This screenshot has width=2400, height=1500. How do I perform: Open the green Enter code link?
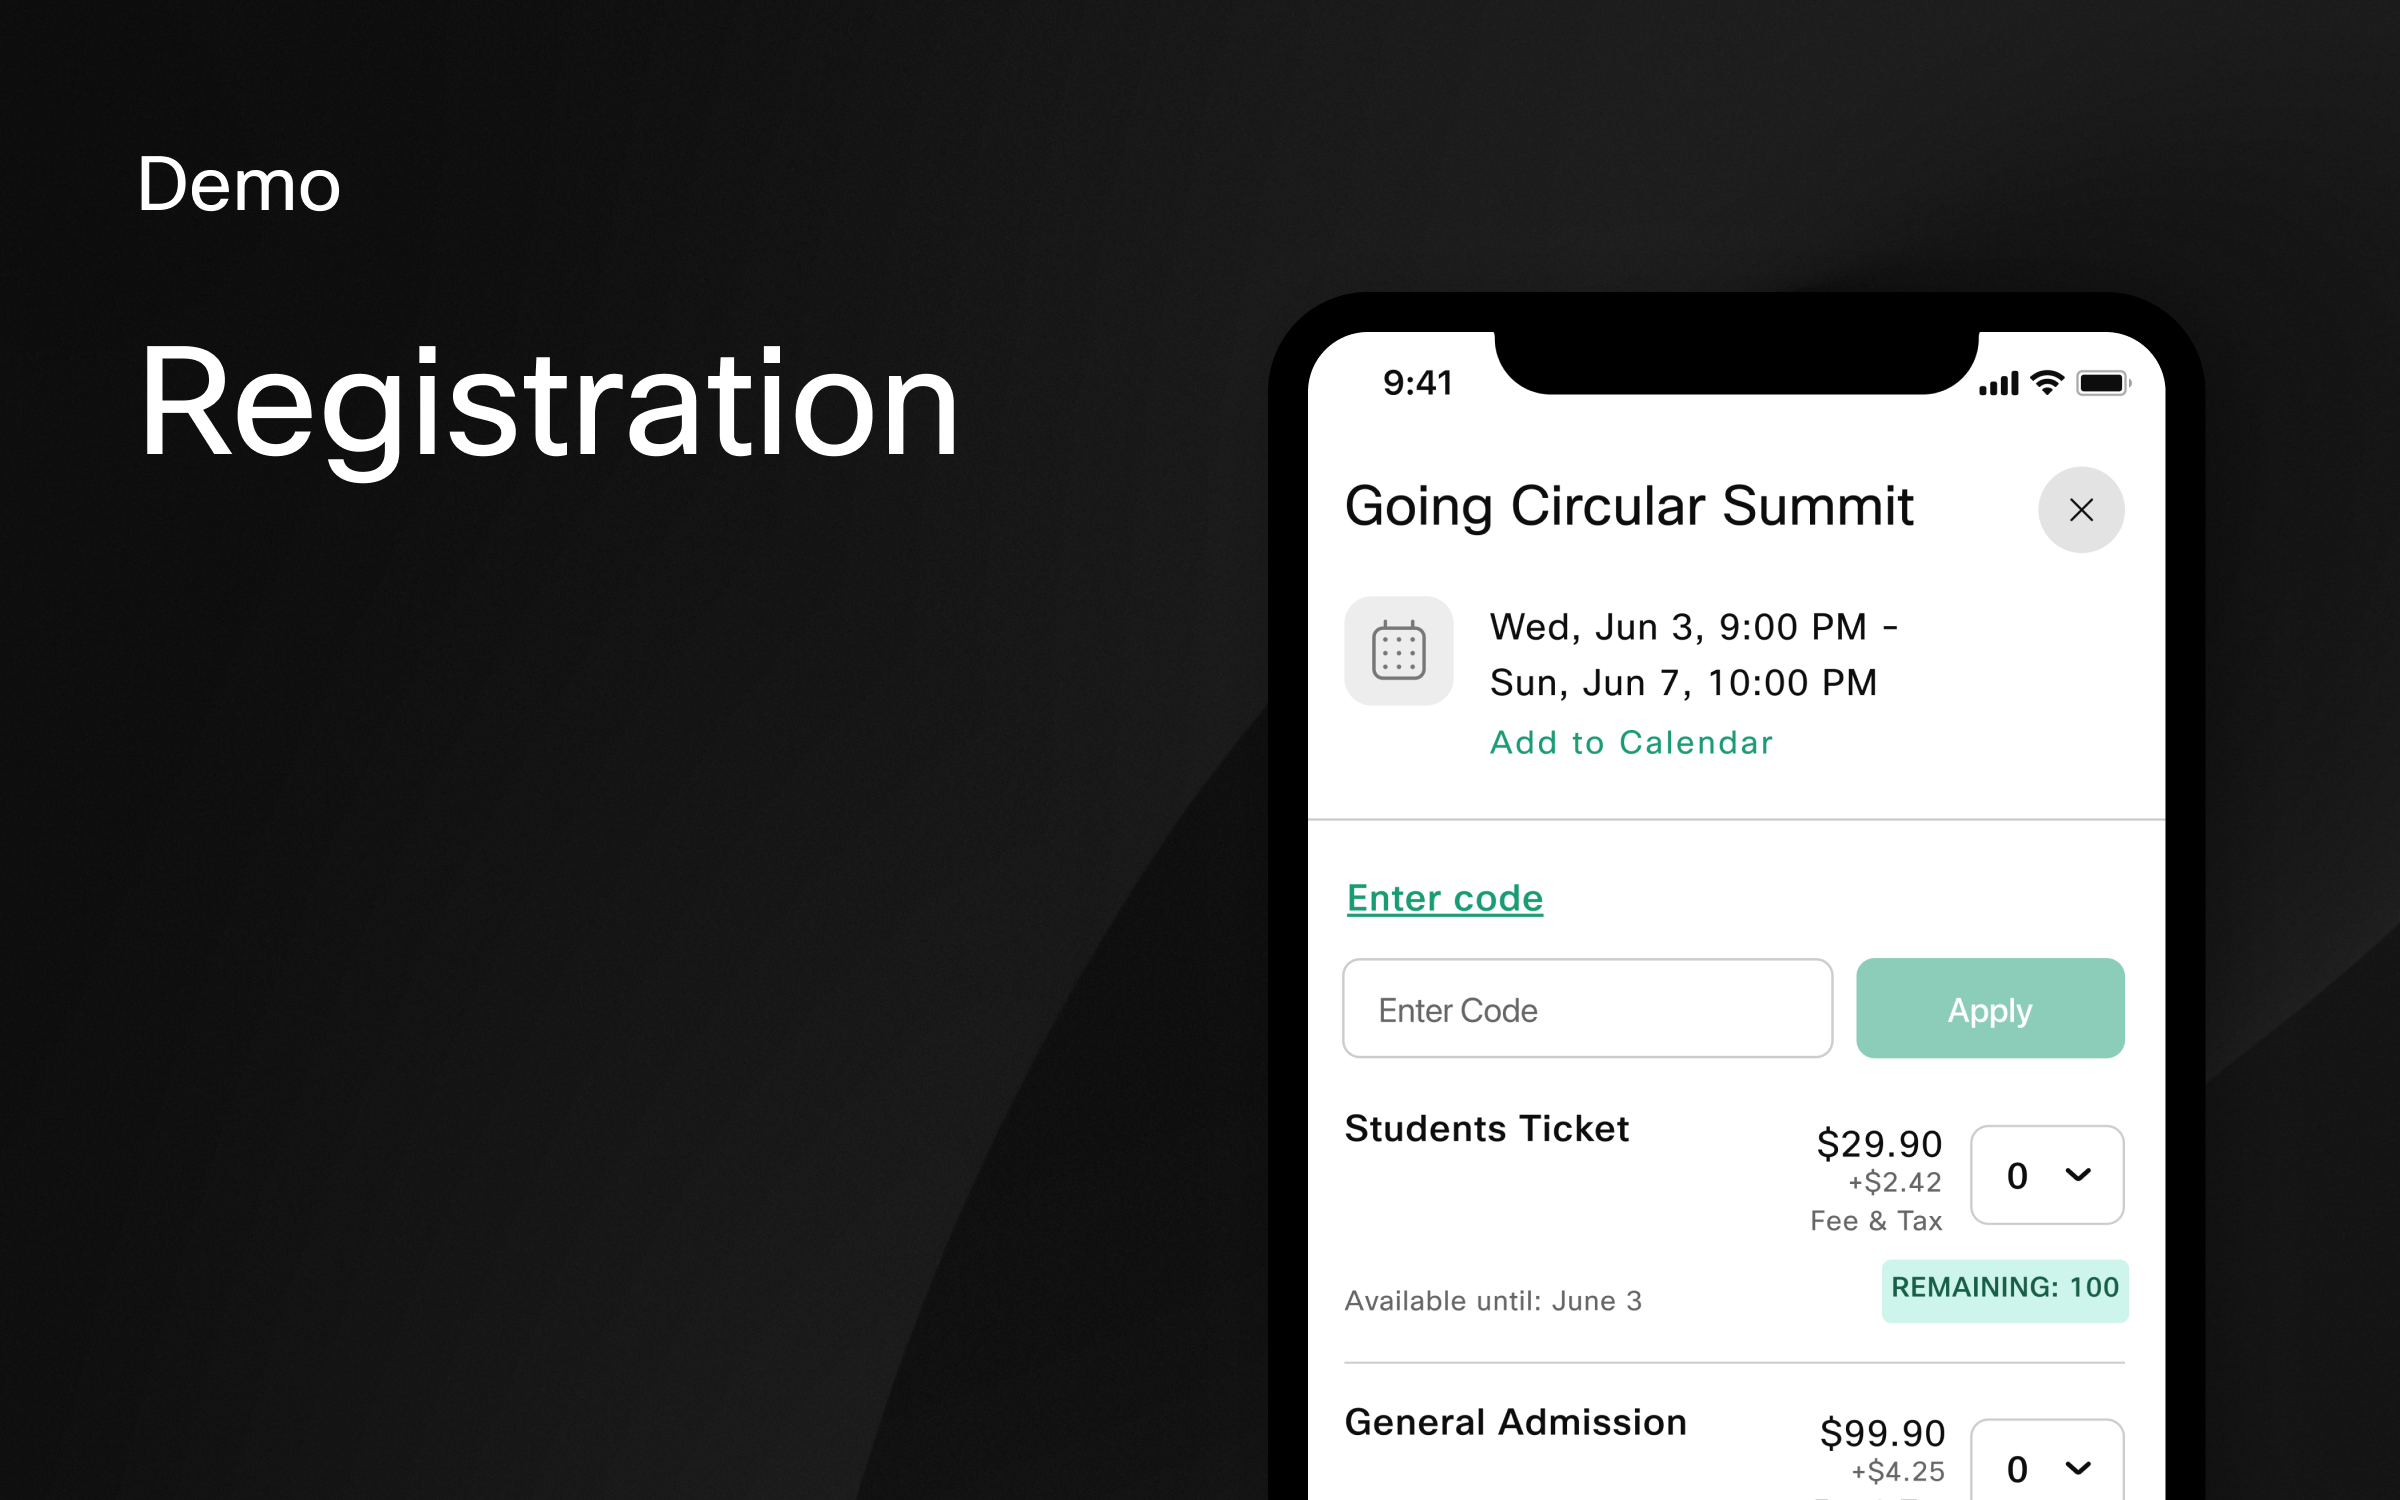click(x=1444, y=898)
